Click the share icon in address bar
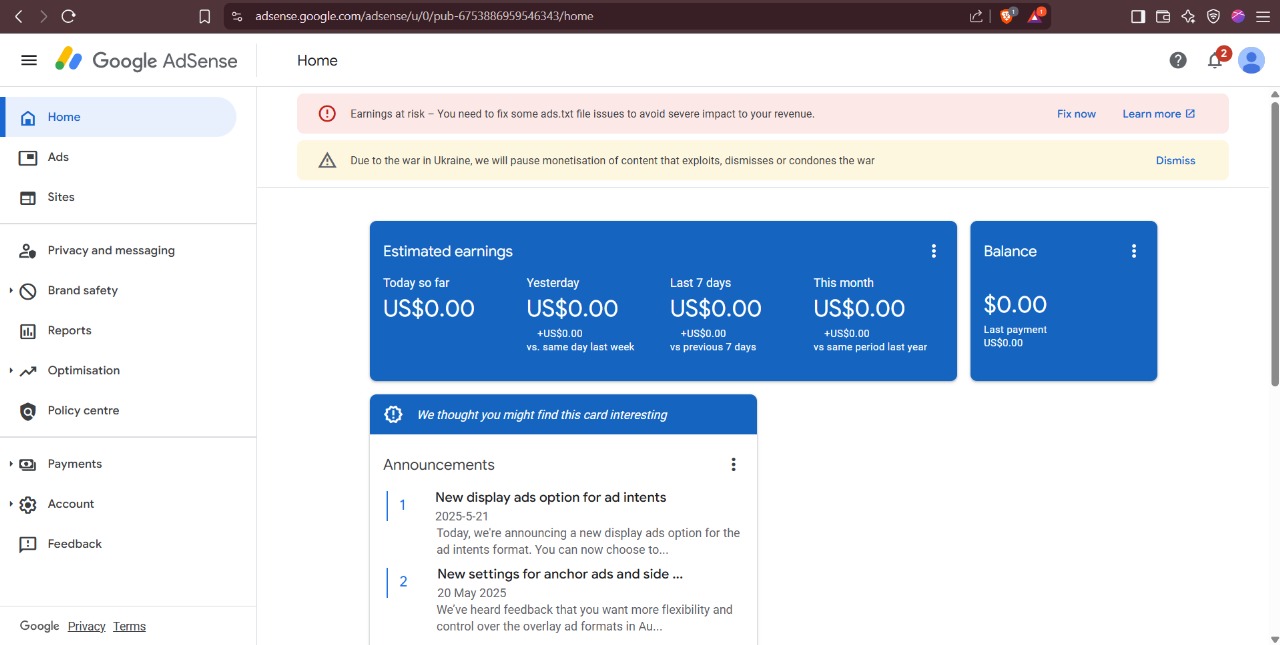This screenshot has width=1280, height=645. click(x=976, y=16)
